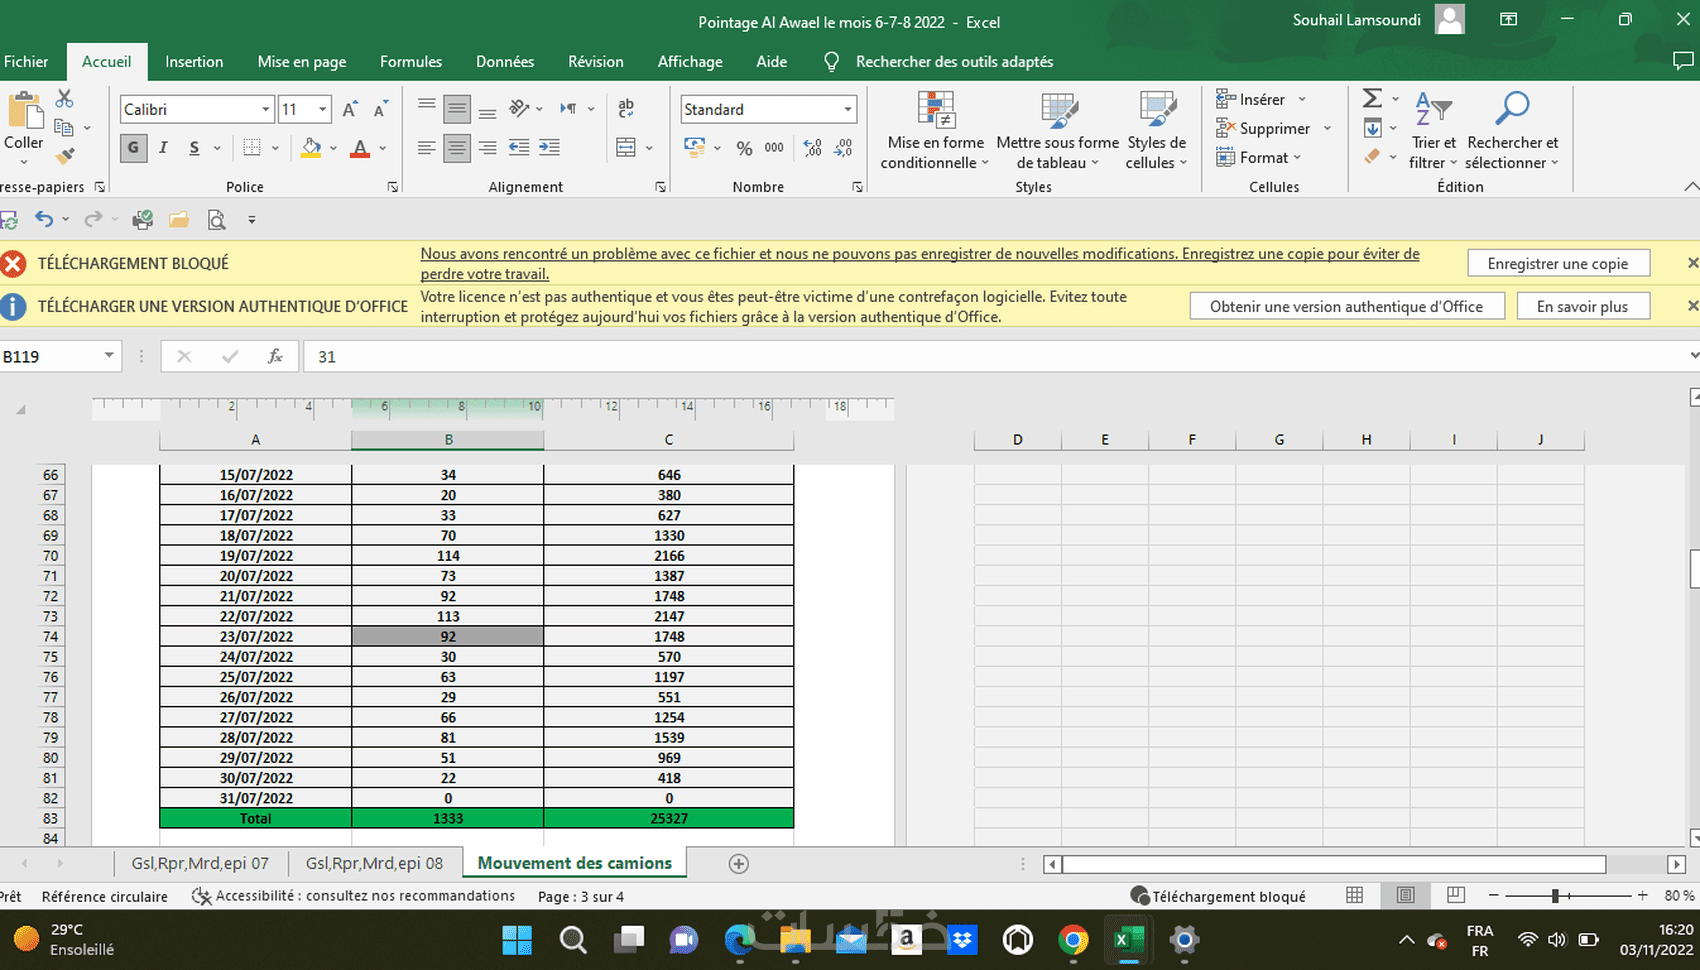Switch to the Formules tab
Screen dimensions: 1700x970
pyautogui.click(x=411, y=61)
